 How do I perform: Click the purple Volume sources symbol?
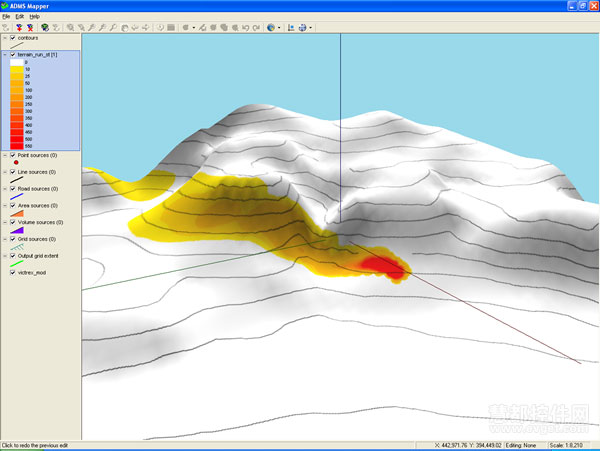[17, 230]
